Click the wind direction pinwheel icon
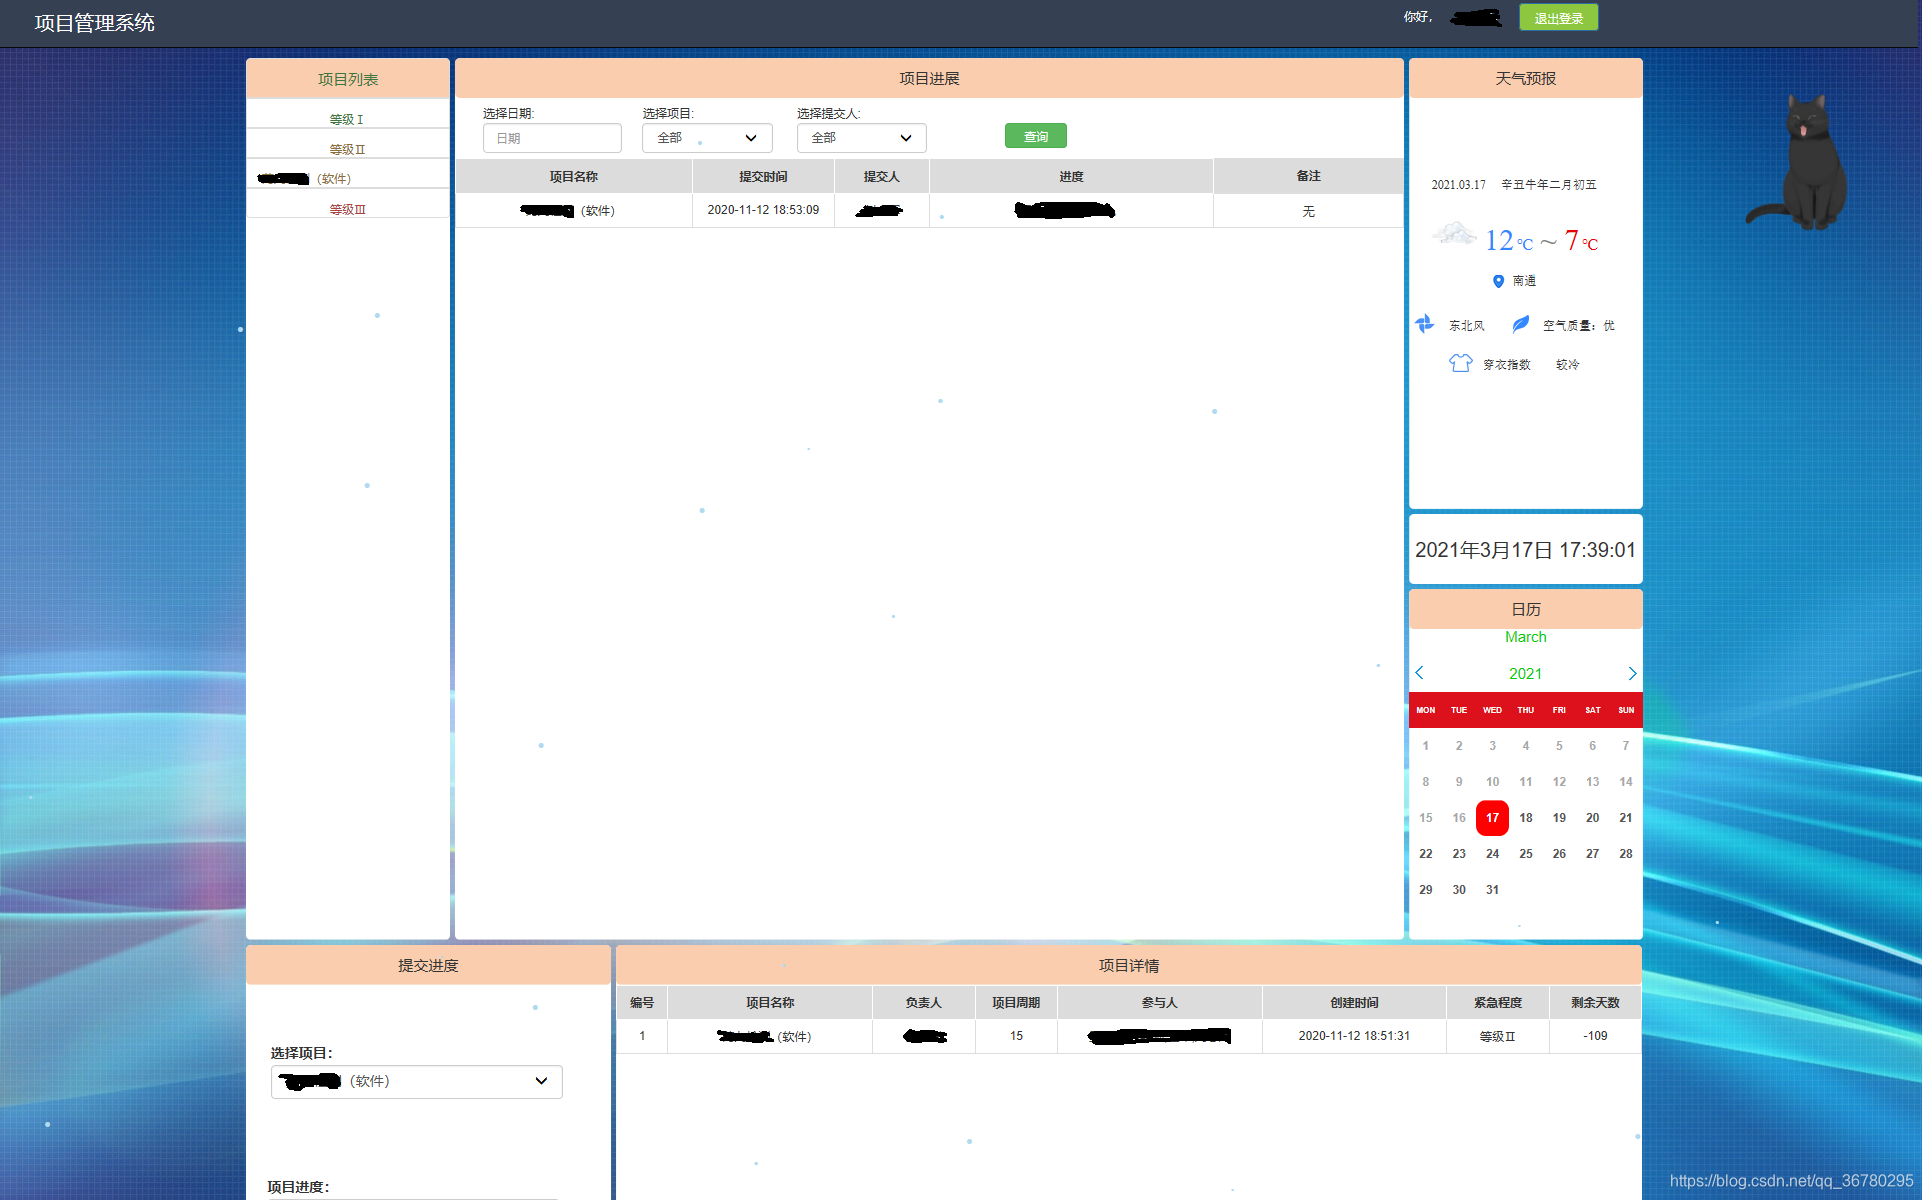The width and height of the screenshot is (1924, 1200). [1425, 324]
